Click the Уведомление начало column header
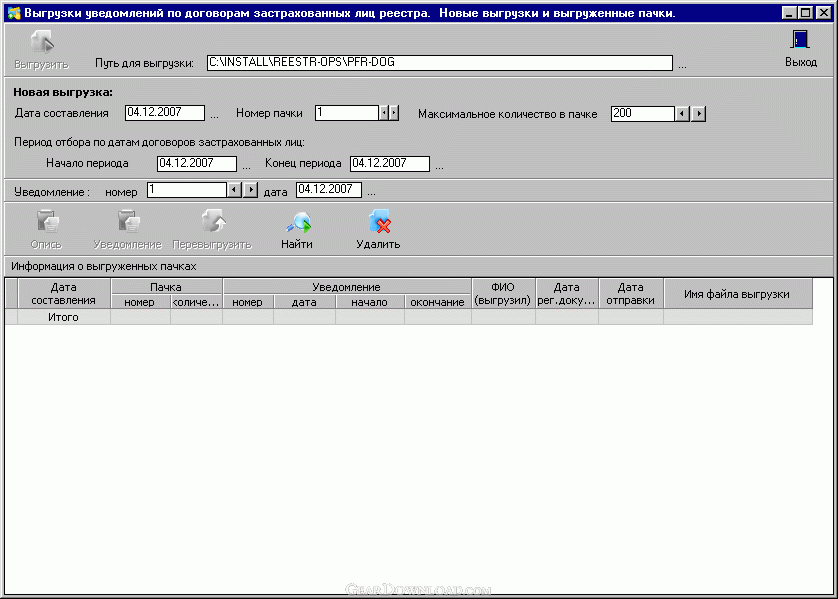 (369, 302)
